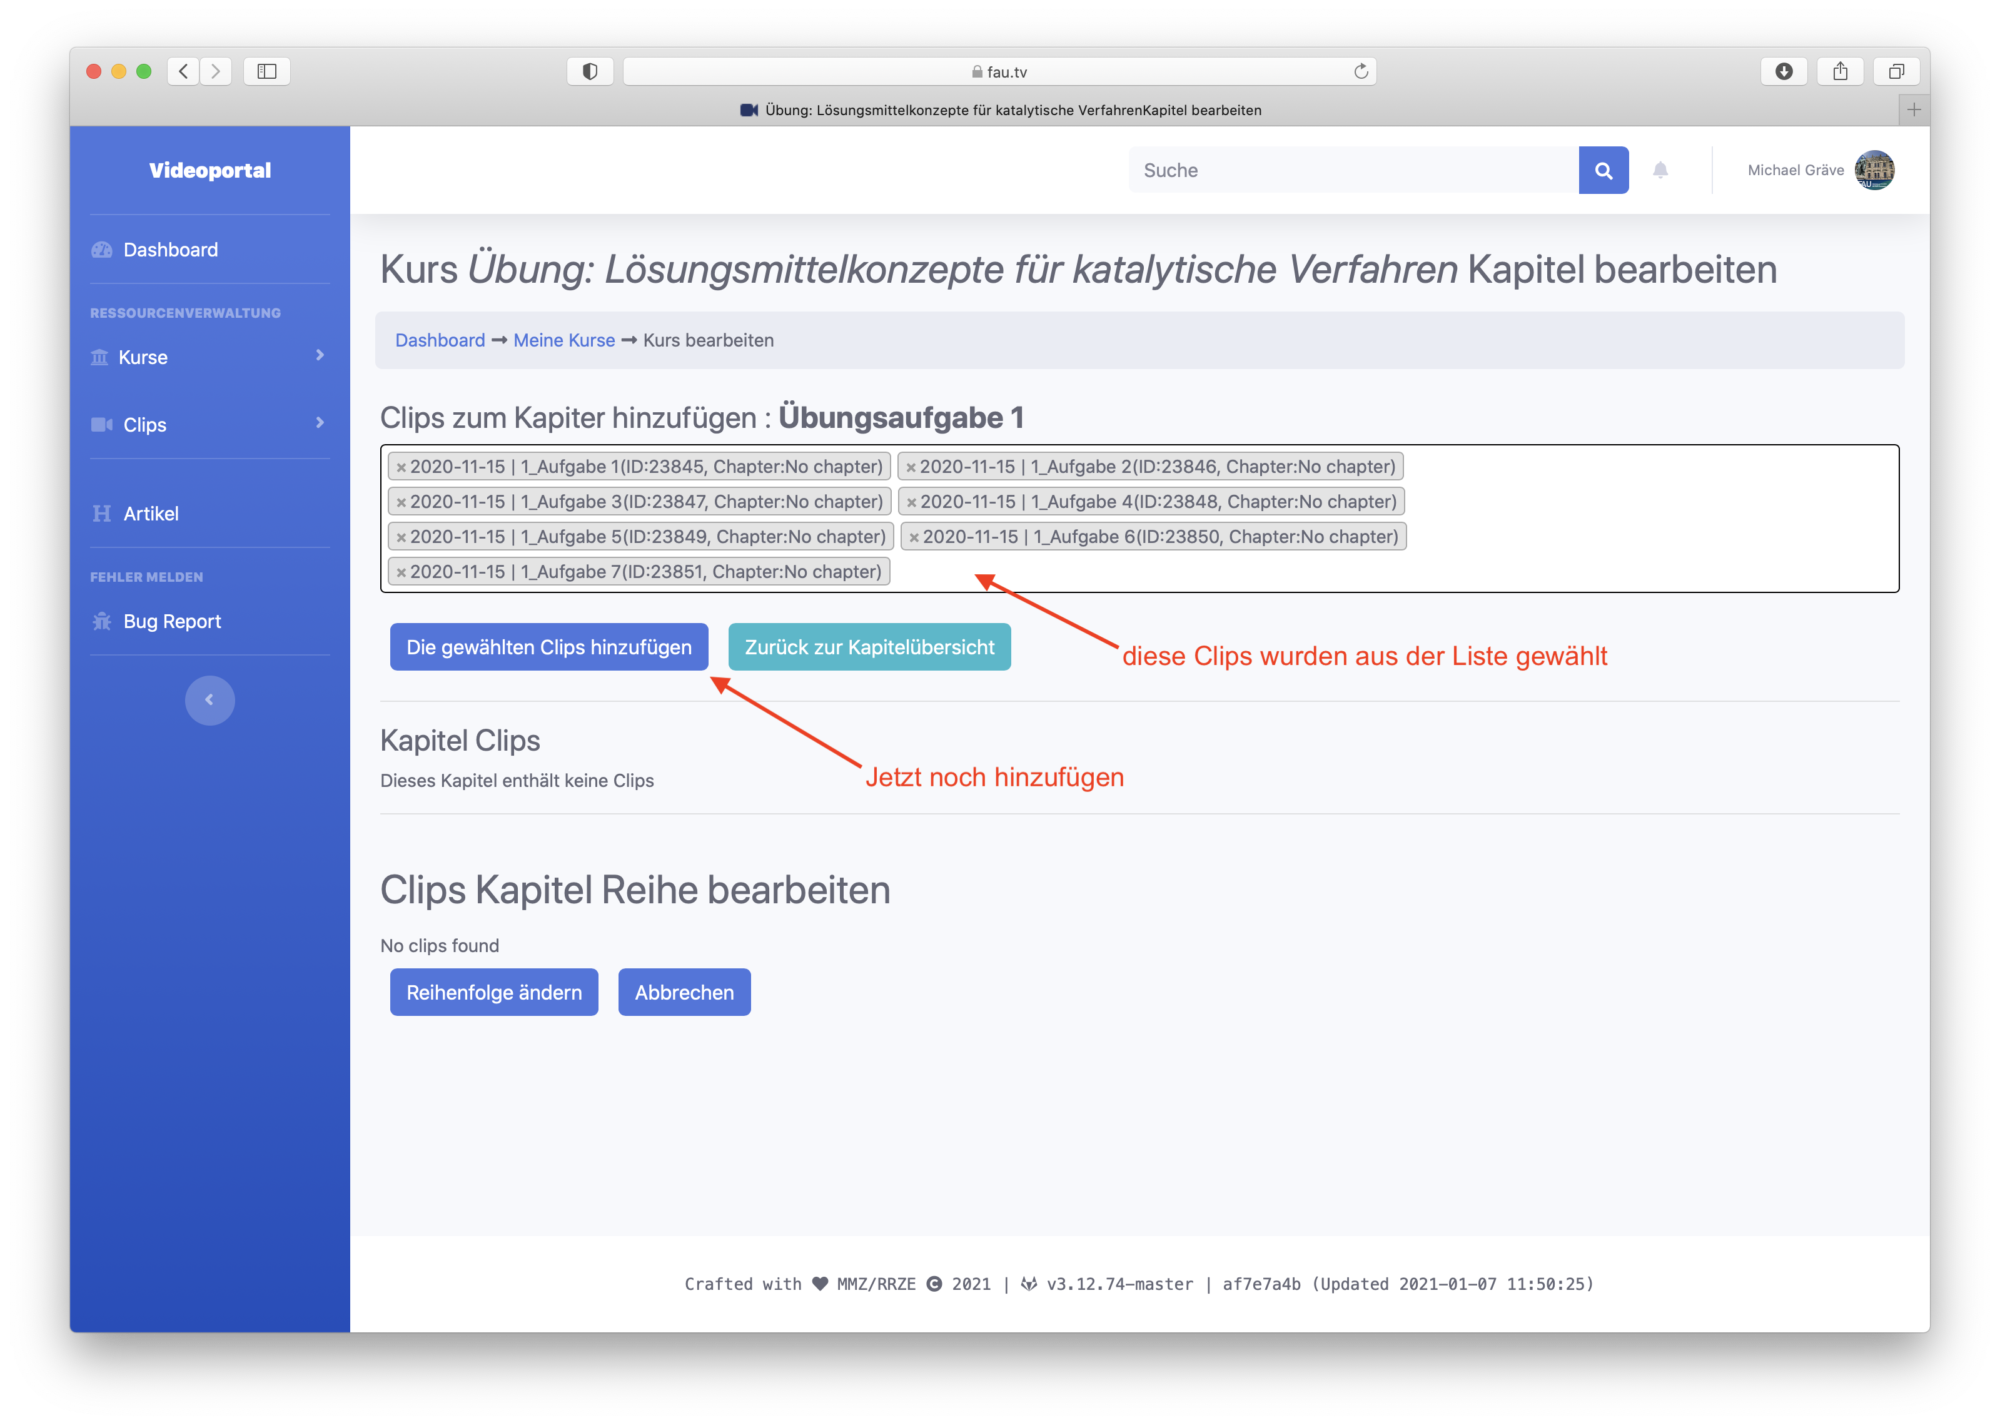Click the blue search magnifier button
Viewport: 2000px width, 1425px height.
[1603, 170]
